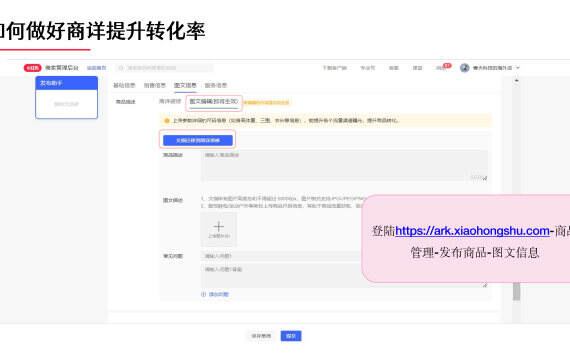Click the orange warning icon in notice bar

(x=167, y=121)
